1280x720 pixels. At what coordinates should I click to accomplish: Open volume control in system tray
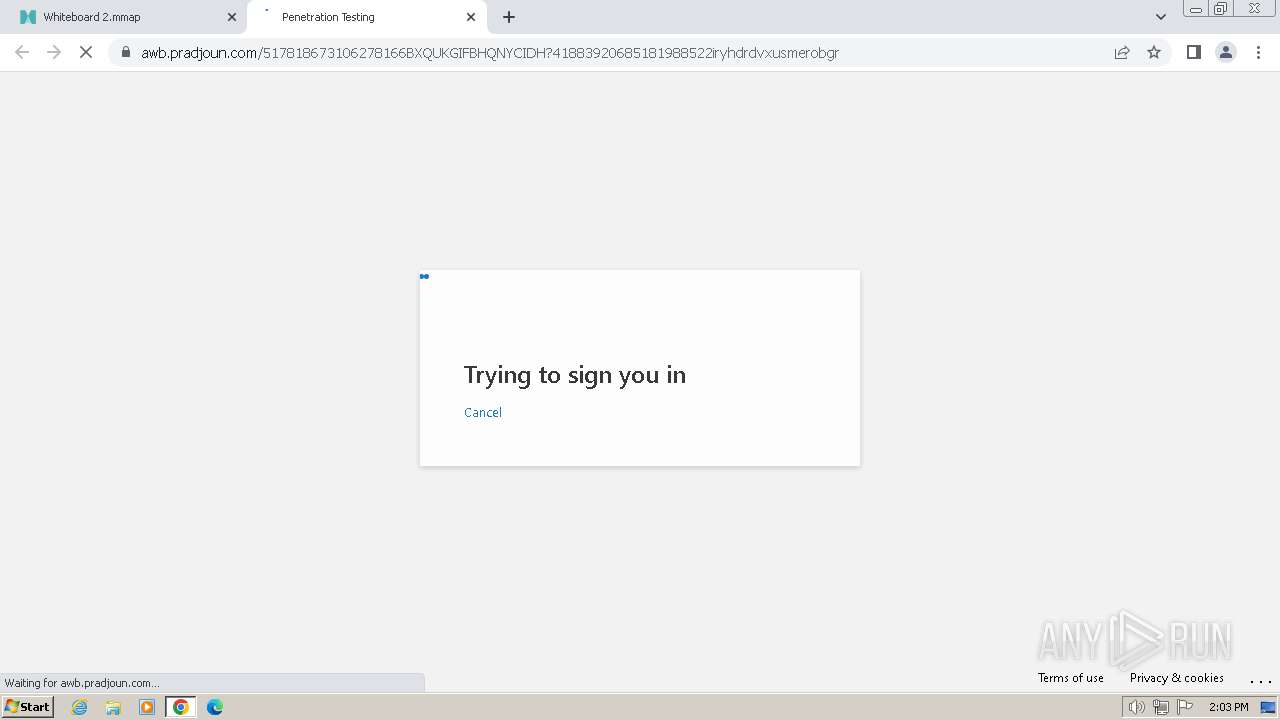coord(1136,707)
